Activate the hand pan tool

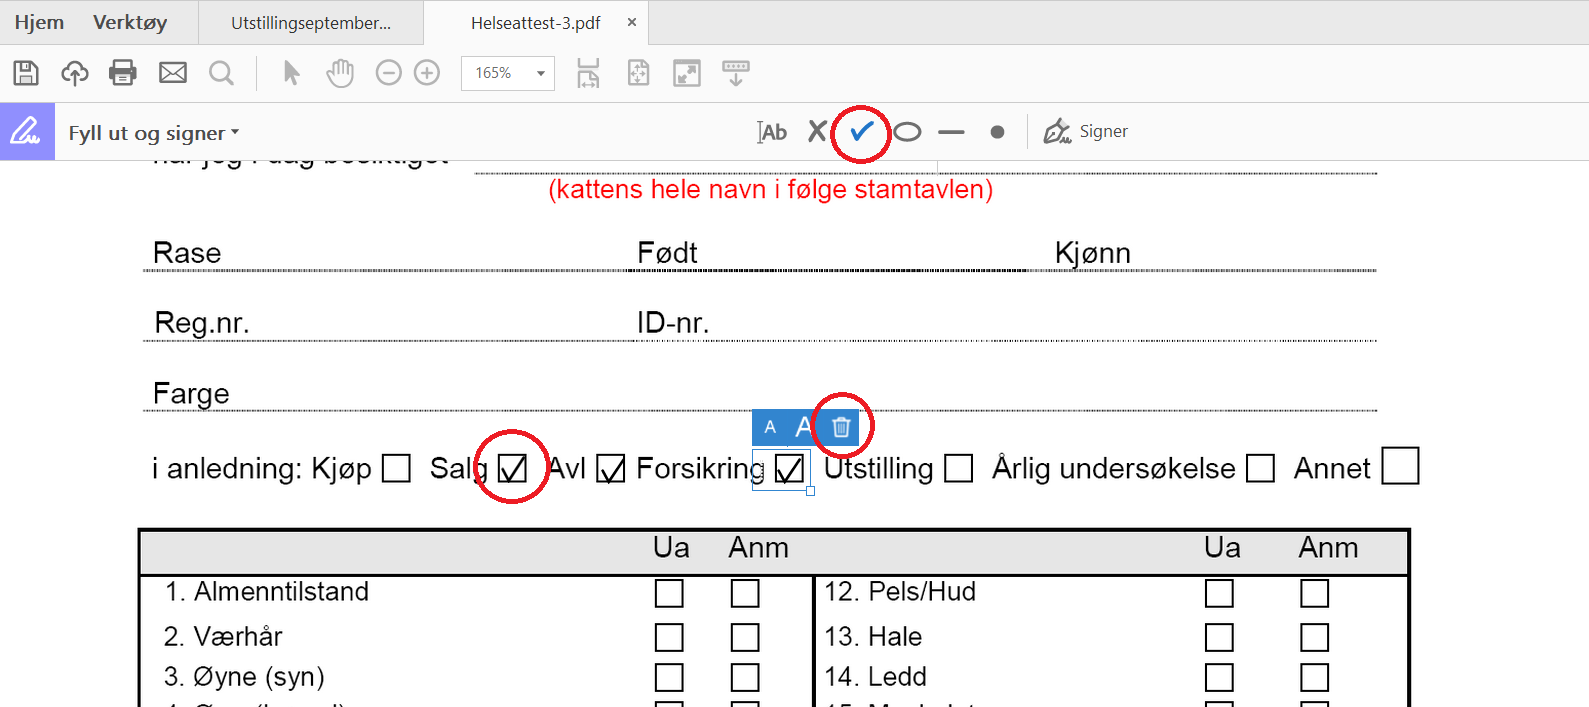tap(340, 72)
